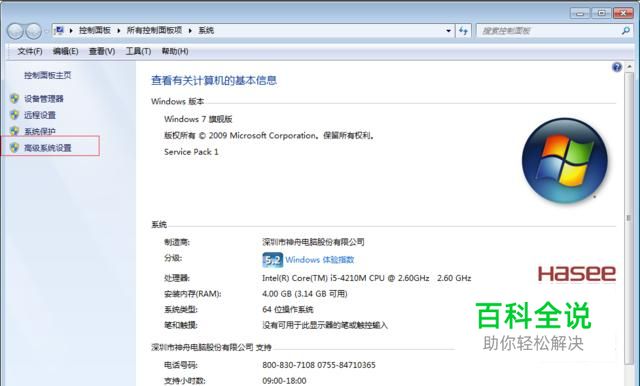Click the 5.2 rating score badge
The image size is (640, 386).
click(x=272, y=260)
